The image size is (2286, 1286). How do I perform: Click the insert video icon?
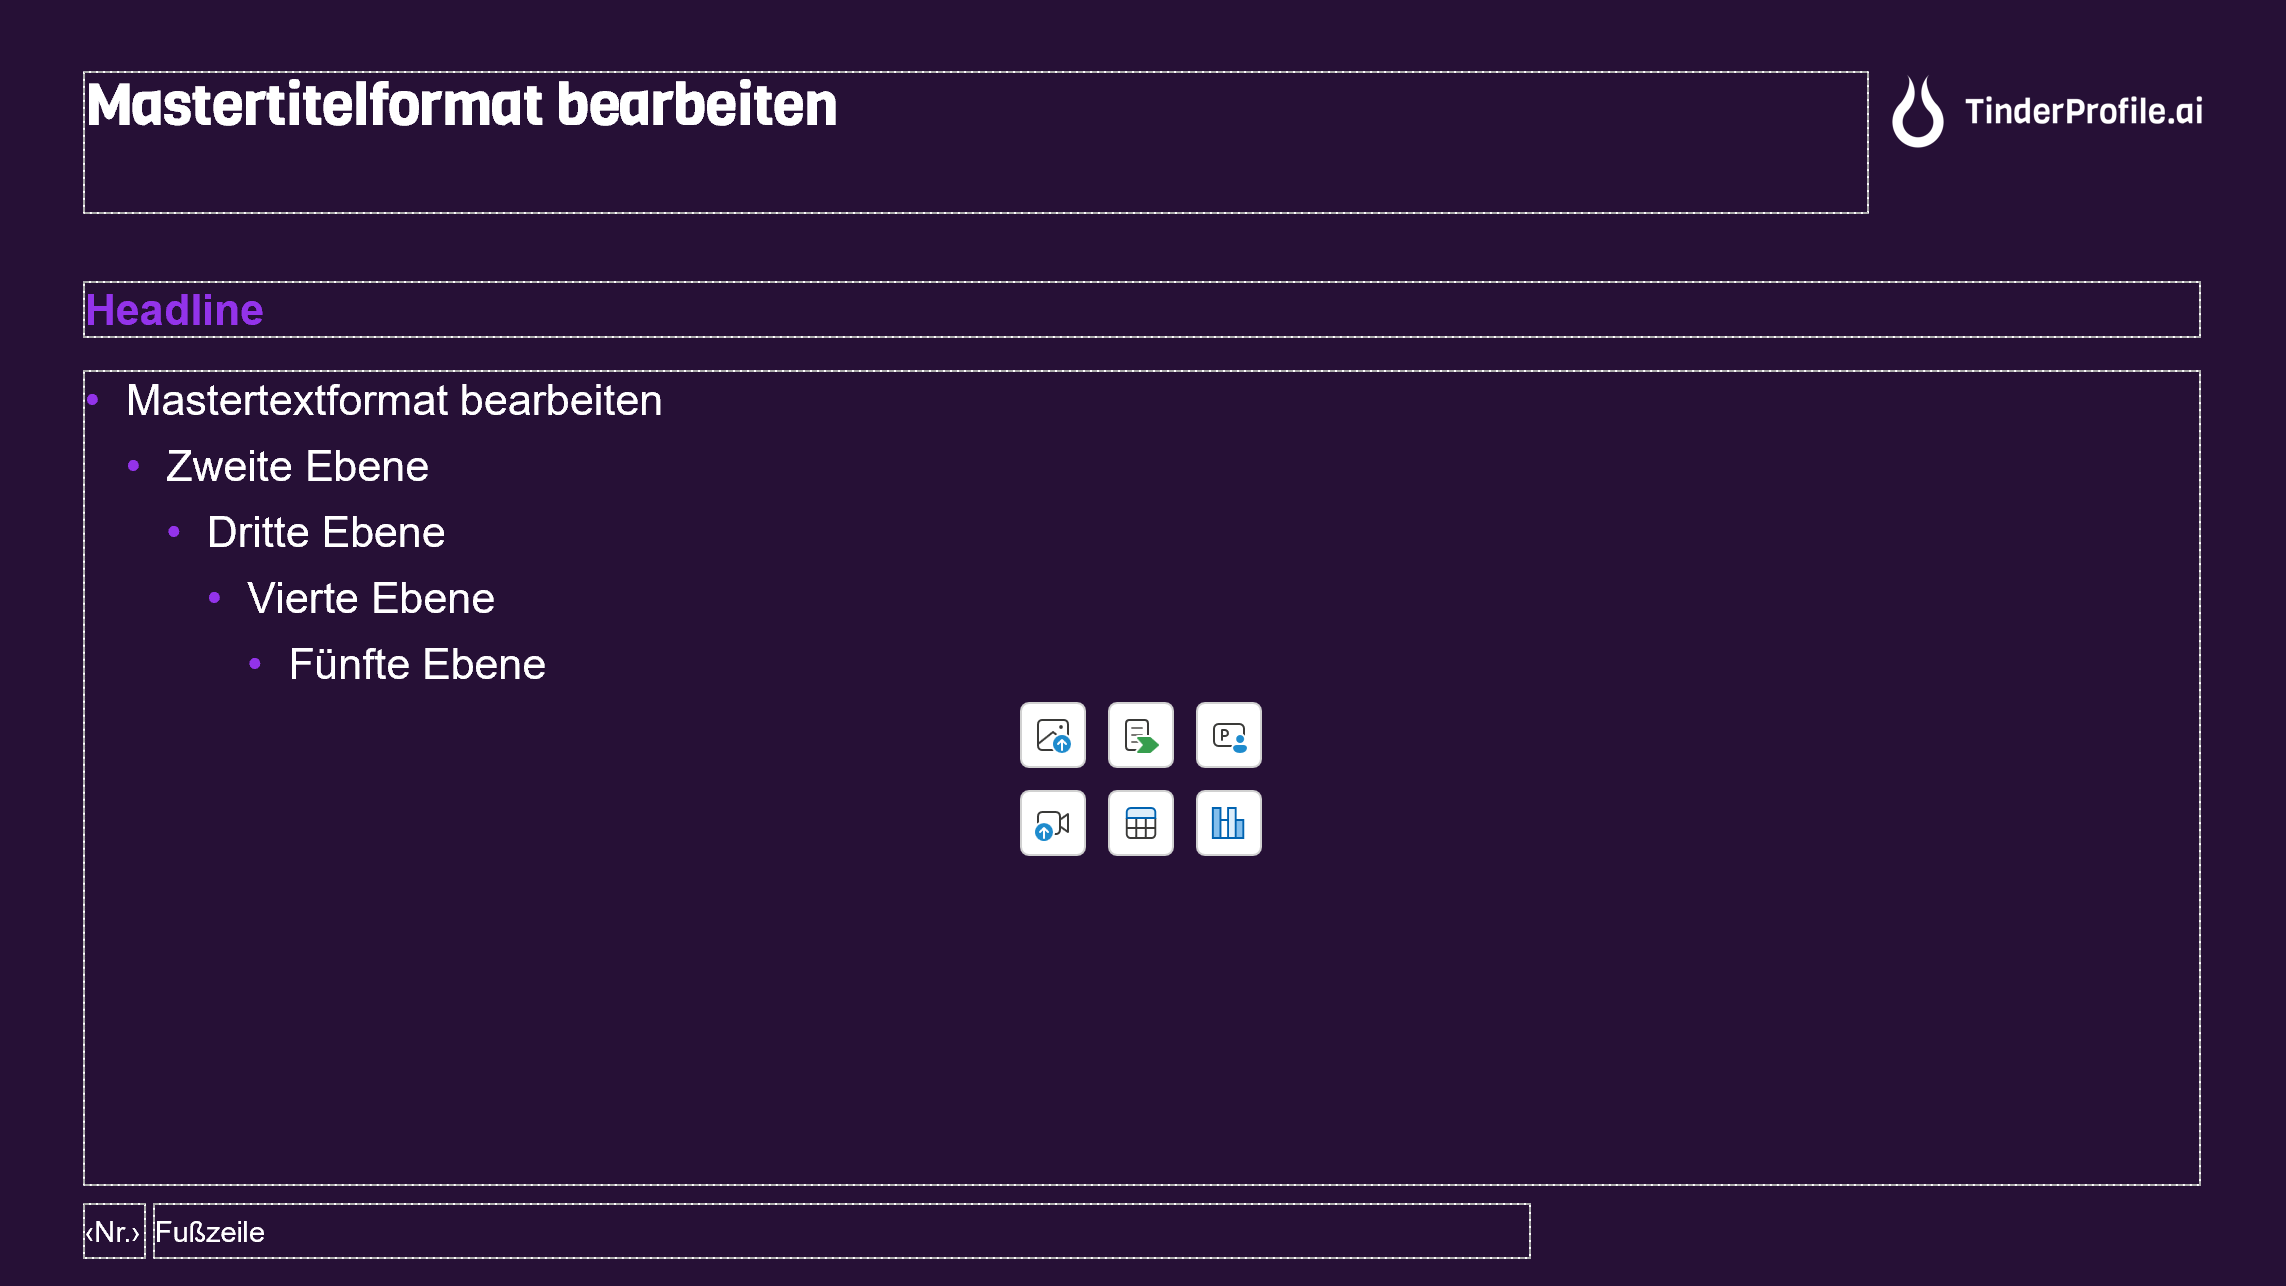pyautogui.click(x=1052, y=823)
